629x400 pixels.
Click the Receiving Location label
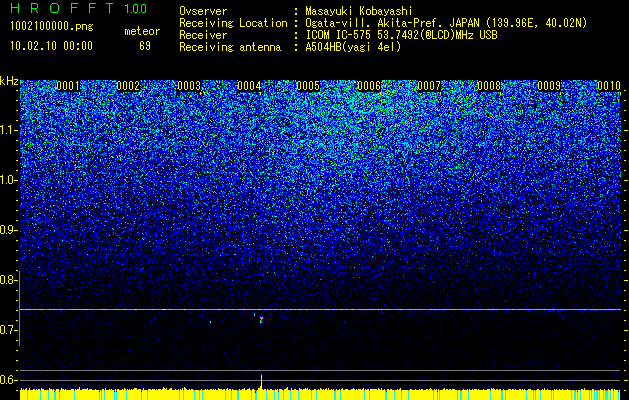coord(233,23)
